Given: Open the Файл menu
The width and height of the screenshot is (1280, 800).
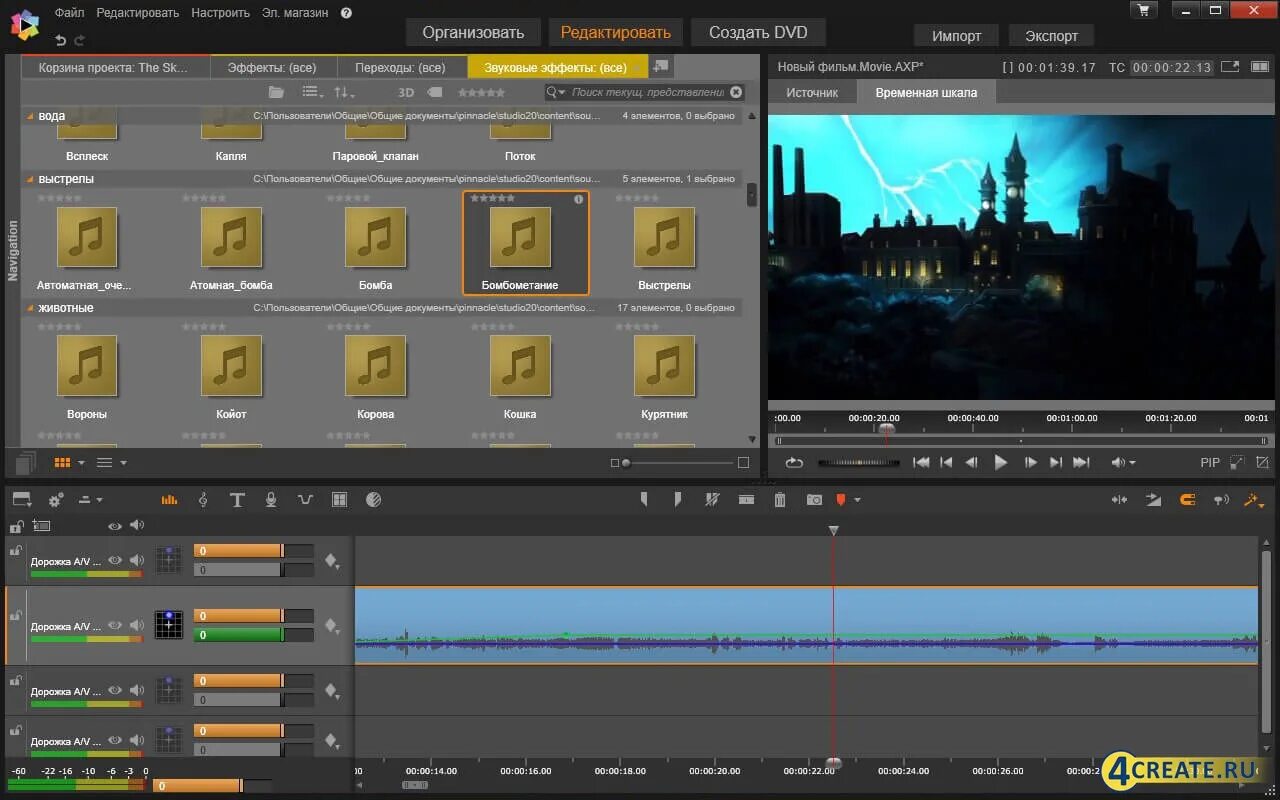Looking at the screenshot, I should pos(69,13).
